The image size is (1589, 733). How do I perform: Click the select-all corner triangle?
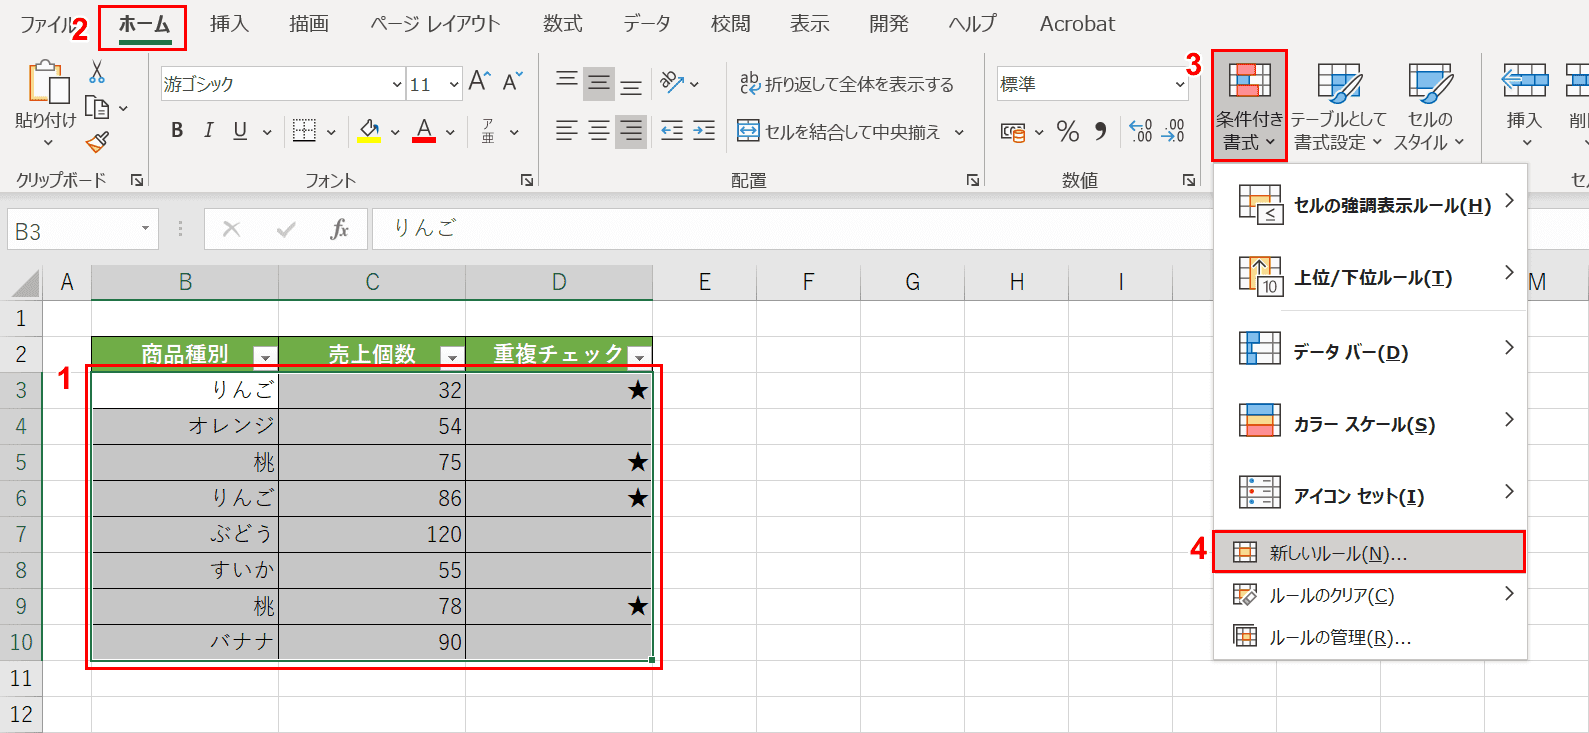coord(25,284)
